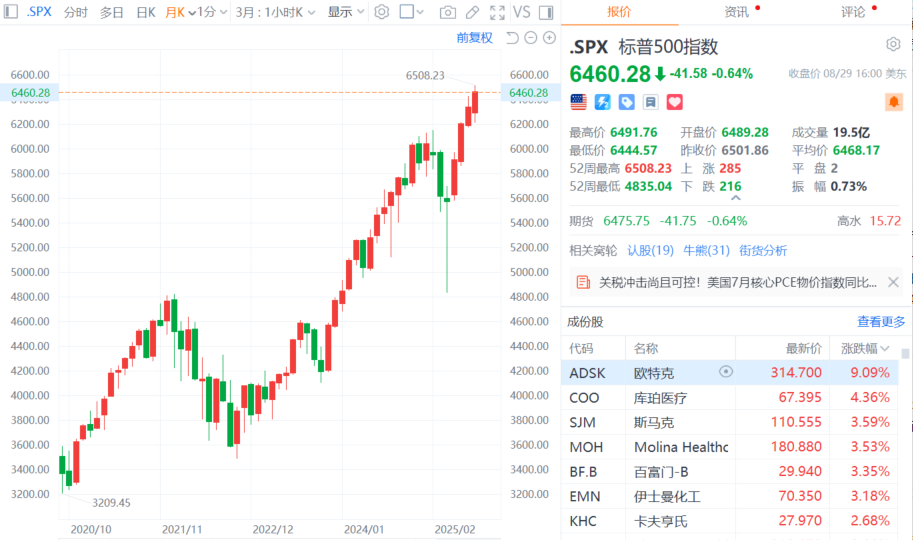Viewport: 913px width, 540px height.
Task: Click the 高水 15.72 premium value
Action: click(x=885, y=221)
